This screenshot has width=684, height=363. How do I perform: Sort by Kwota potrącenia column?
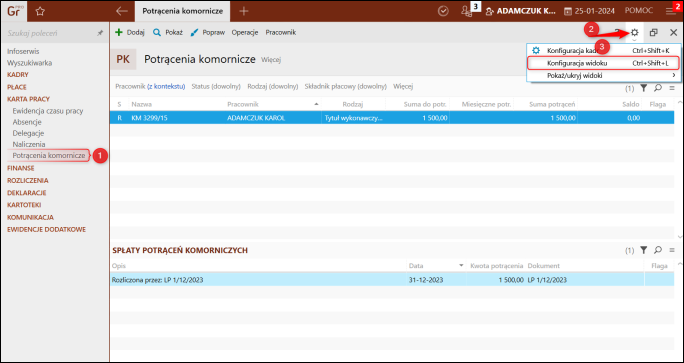pyautogui.click(x=496, y=266)
